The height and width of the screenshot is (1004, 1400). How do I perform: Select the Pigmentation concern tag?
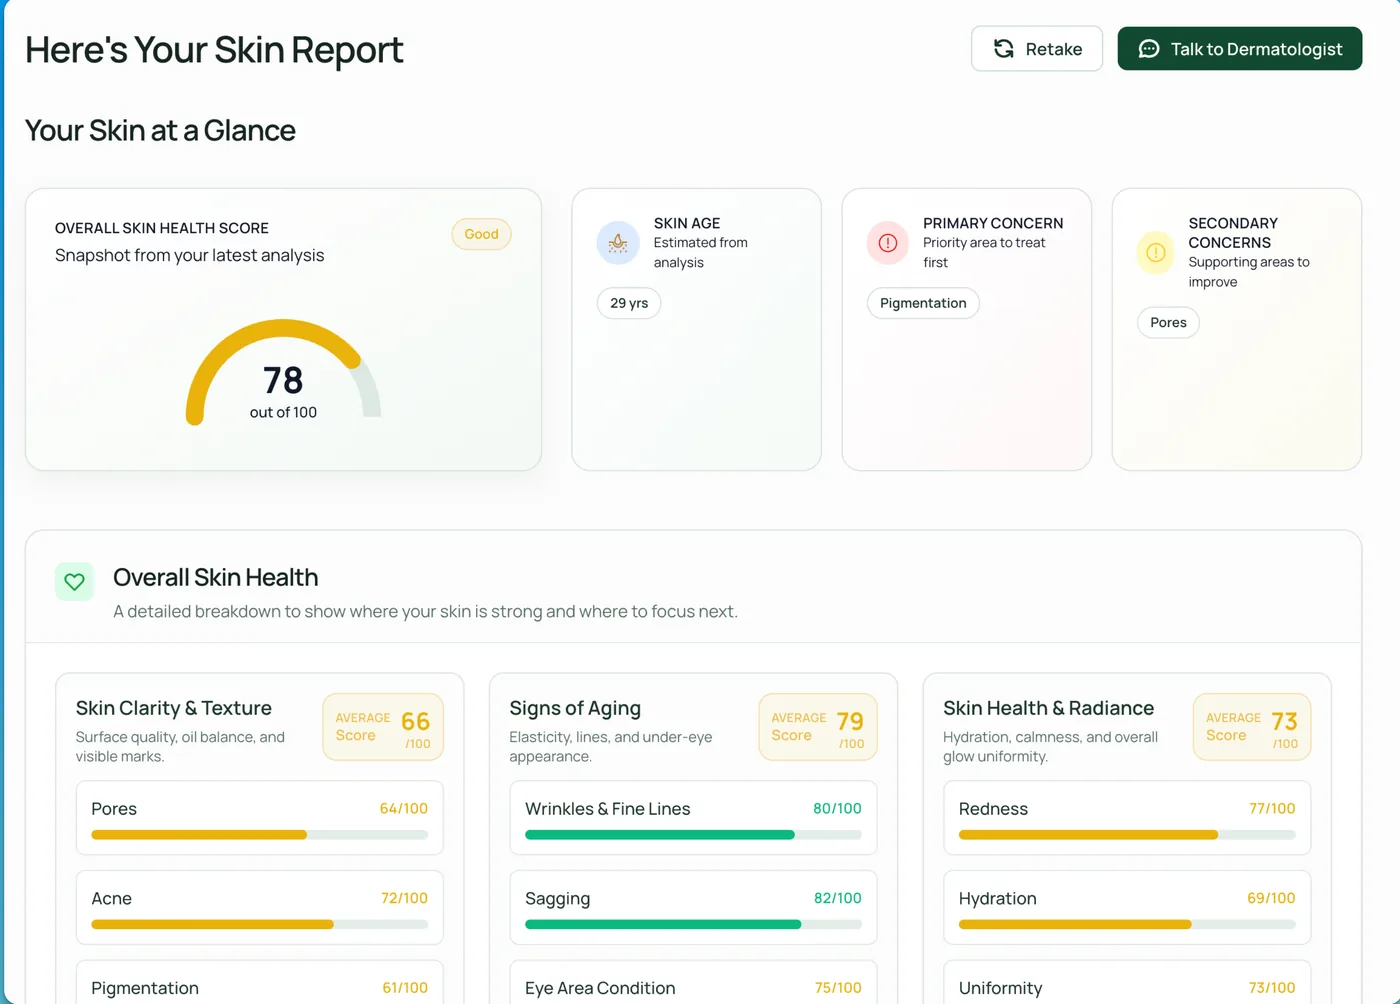click(x=923, y=303)
